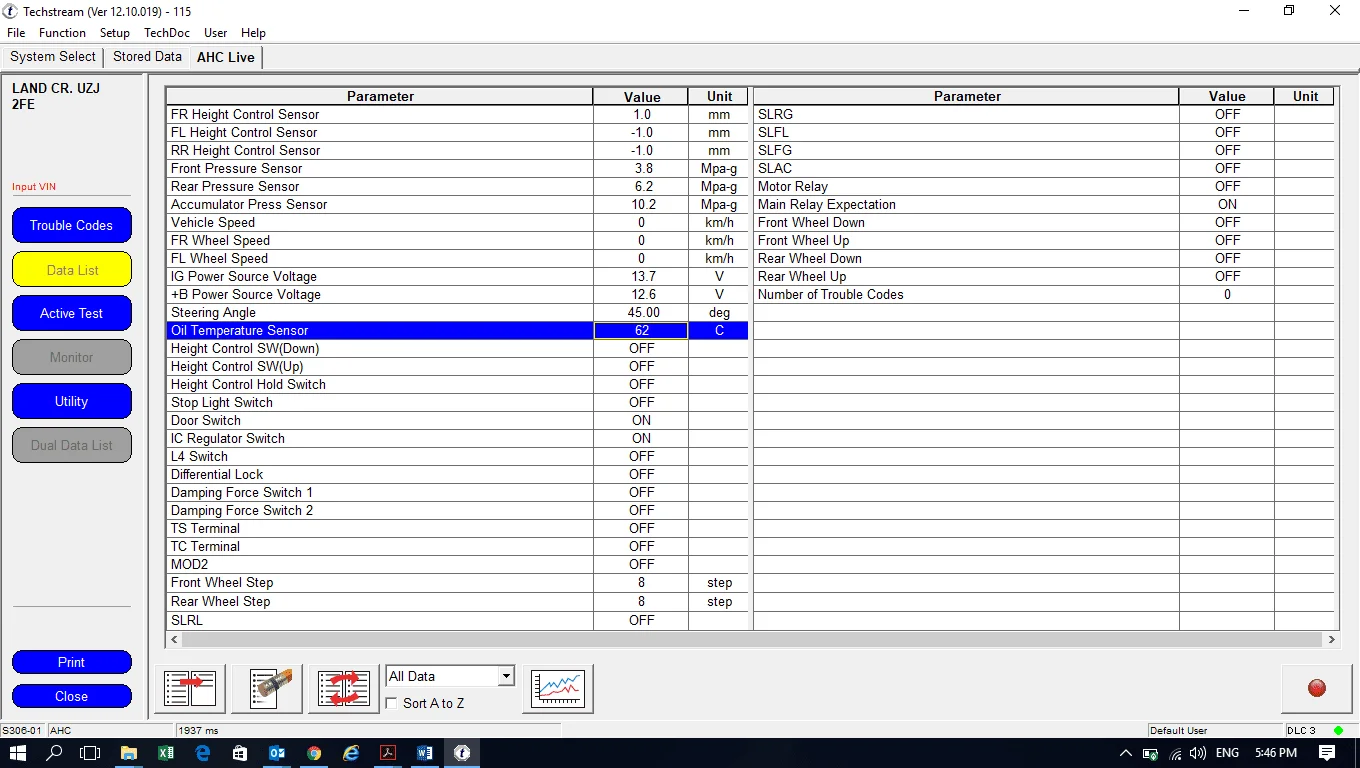This screenshot has height=768, width=1360.
Task: Select the Accumulator Press Sensor row
Action: [x=380, y=204]
